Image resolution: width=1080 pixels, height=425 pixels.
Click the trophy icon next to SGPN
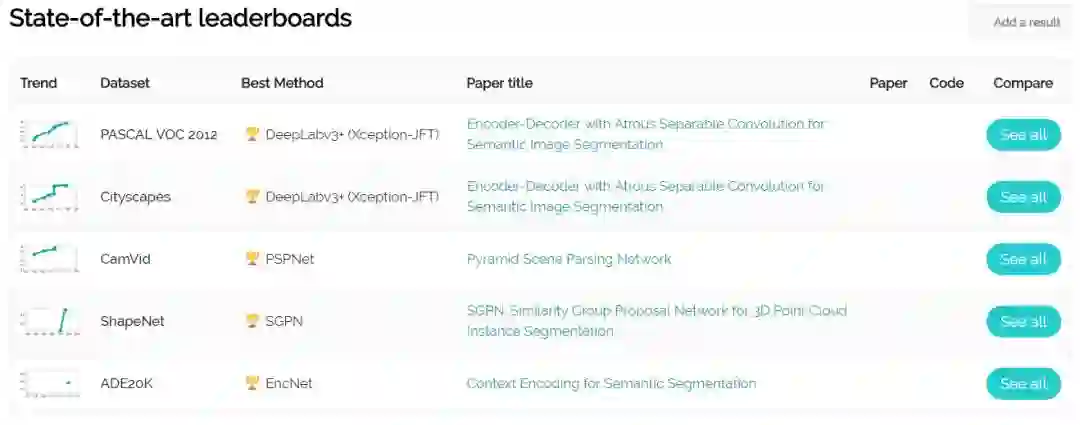pos(252,321)
